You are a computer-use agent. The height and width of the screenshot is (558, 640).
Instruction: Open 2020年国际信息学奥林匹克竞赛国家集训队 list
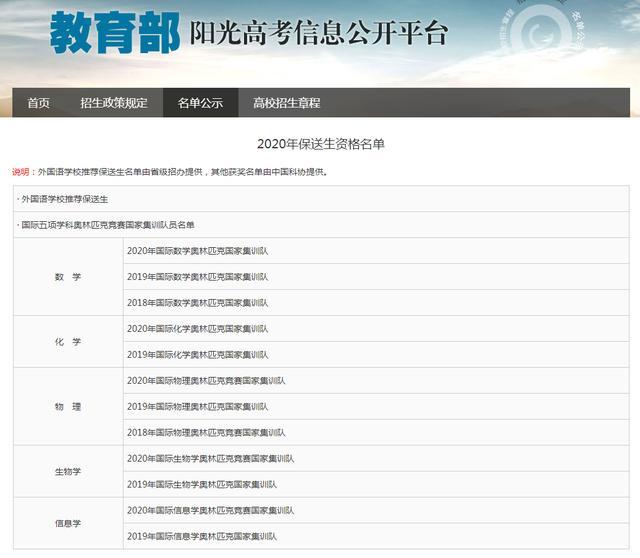[211, 510]
